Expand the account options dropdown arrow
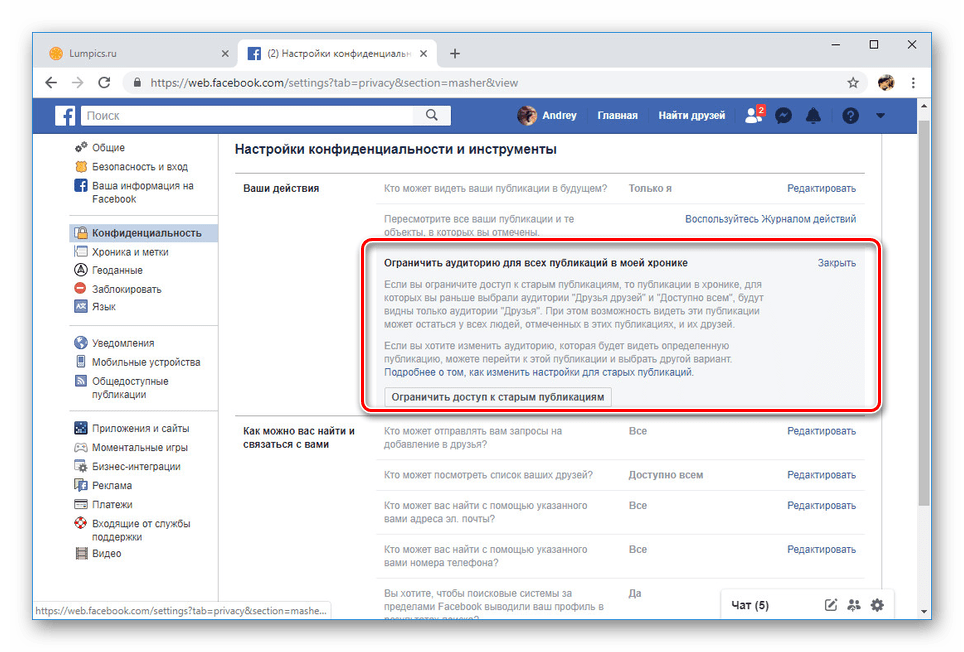Screen dimensions: 964x652 point(880,116)
